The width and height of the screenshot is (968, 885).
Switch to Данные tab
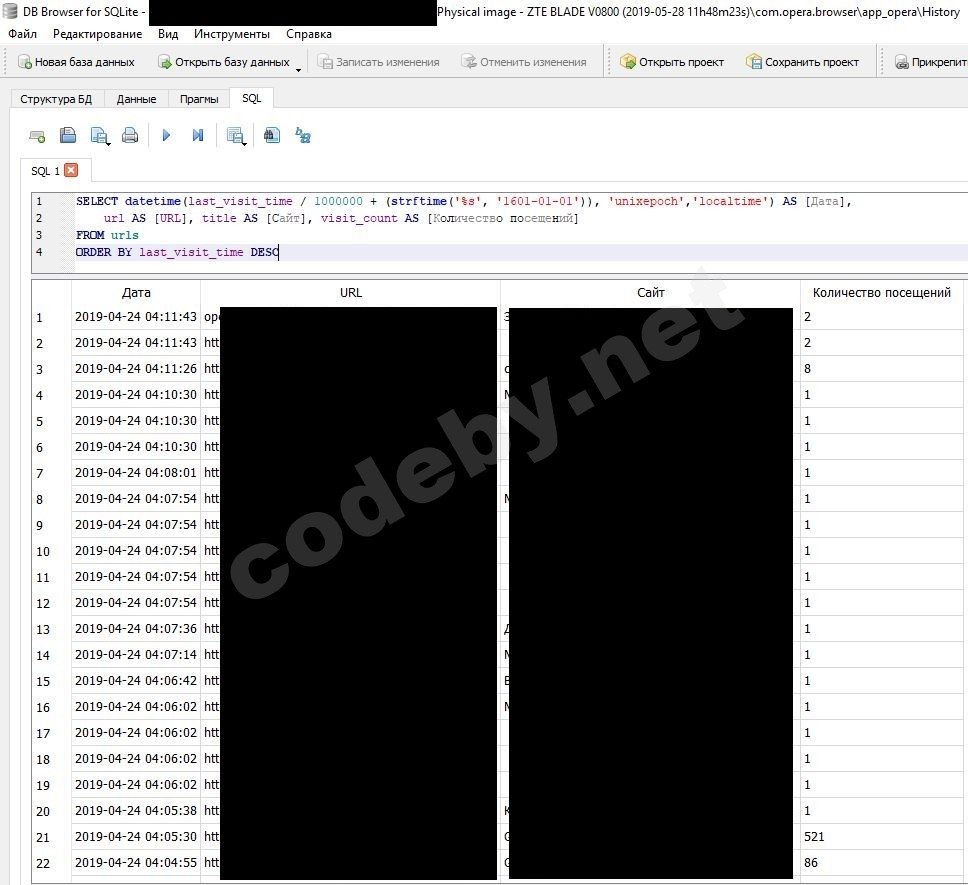[136, 99]
